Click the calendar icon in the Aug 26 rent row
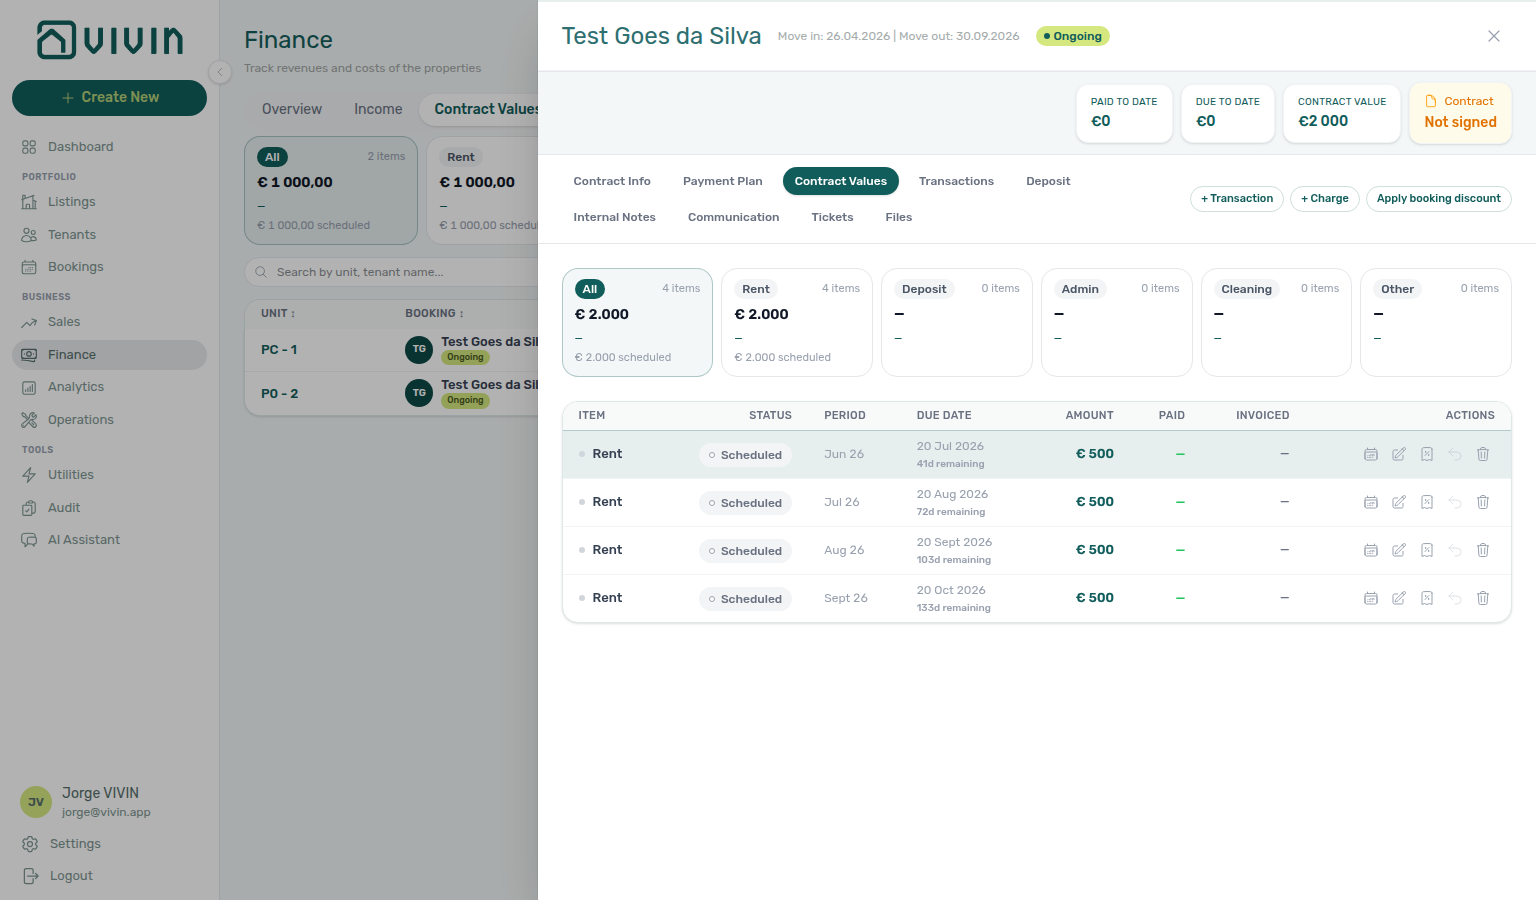 tap(1371, 550)
